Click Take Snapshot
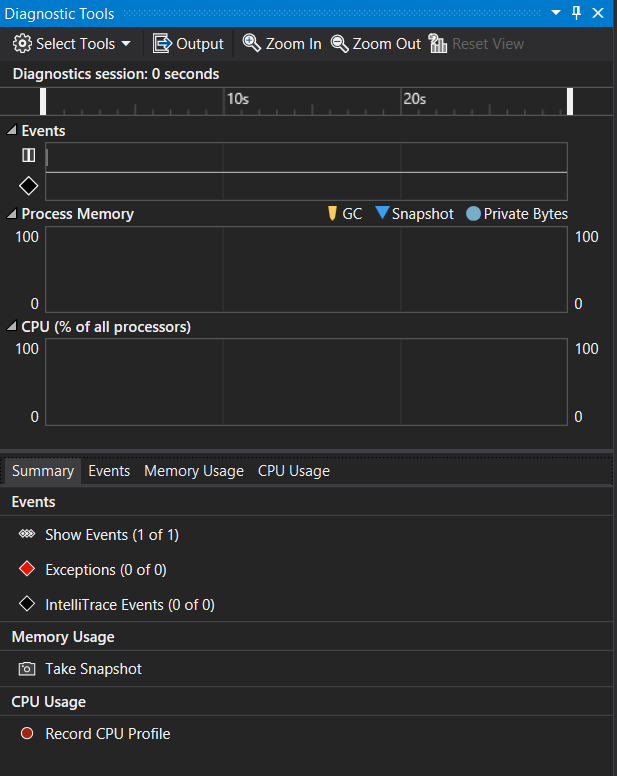Screen dimensions: 617x776 tap(94, 669)
